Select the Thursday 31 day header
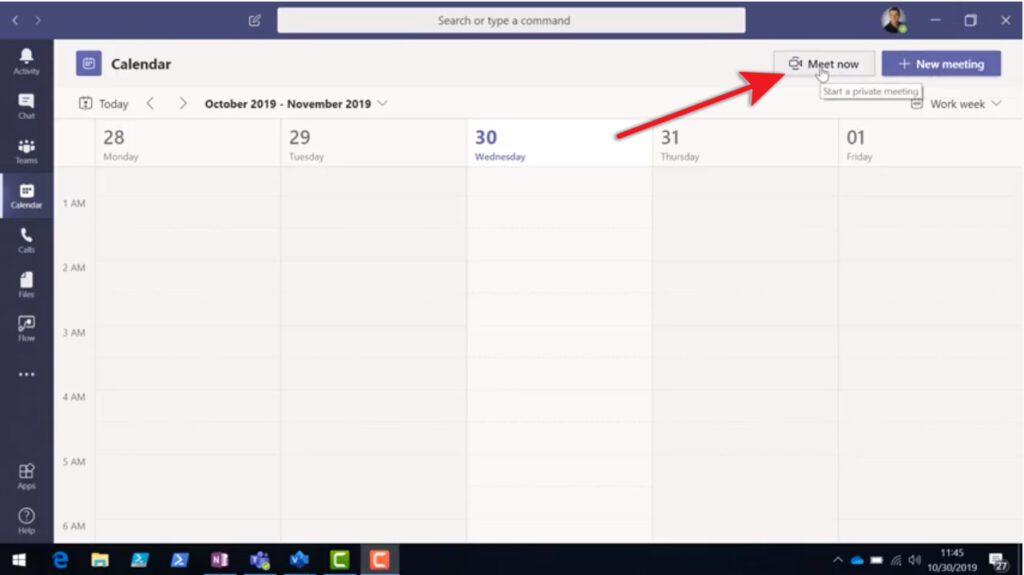 coord(745,144)
